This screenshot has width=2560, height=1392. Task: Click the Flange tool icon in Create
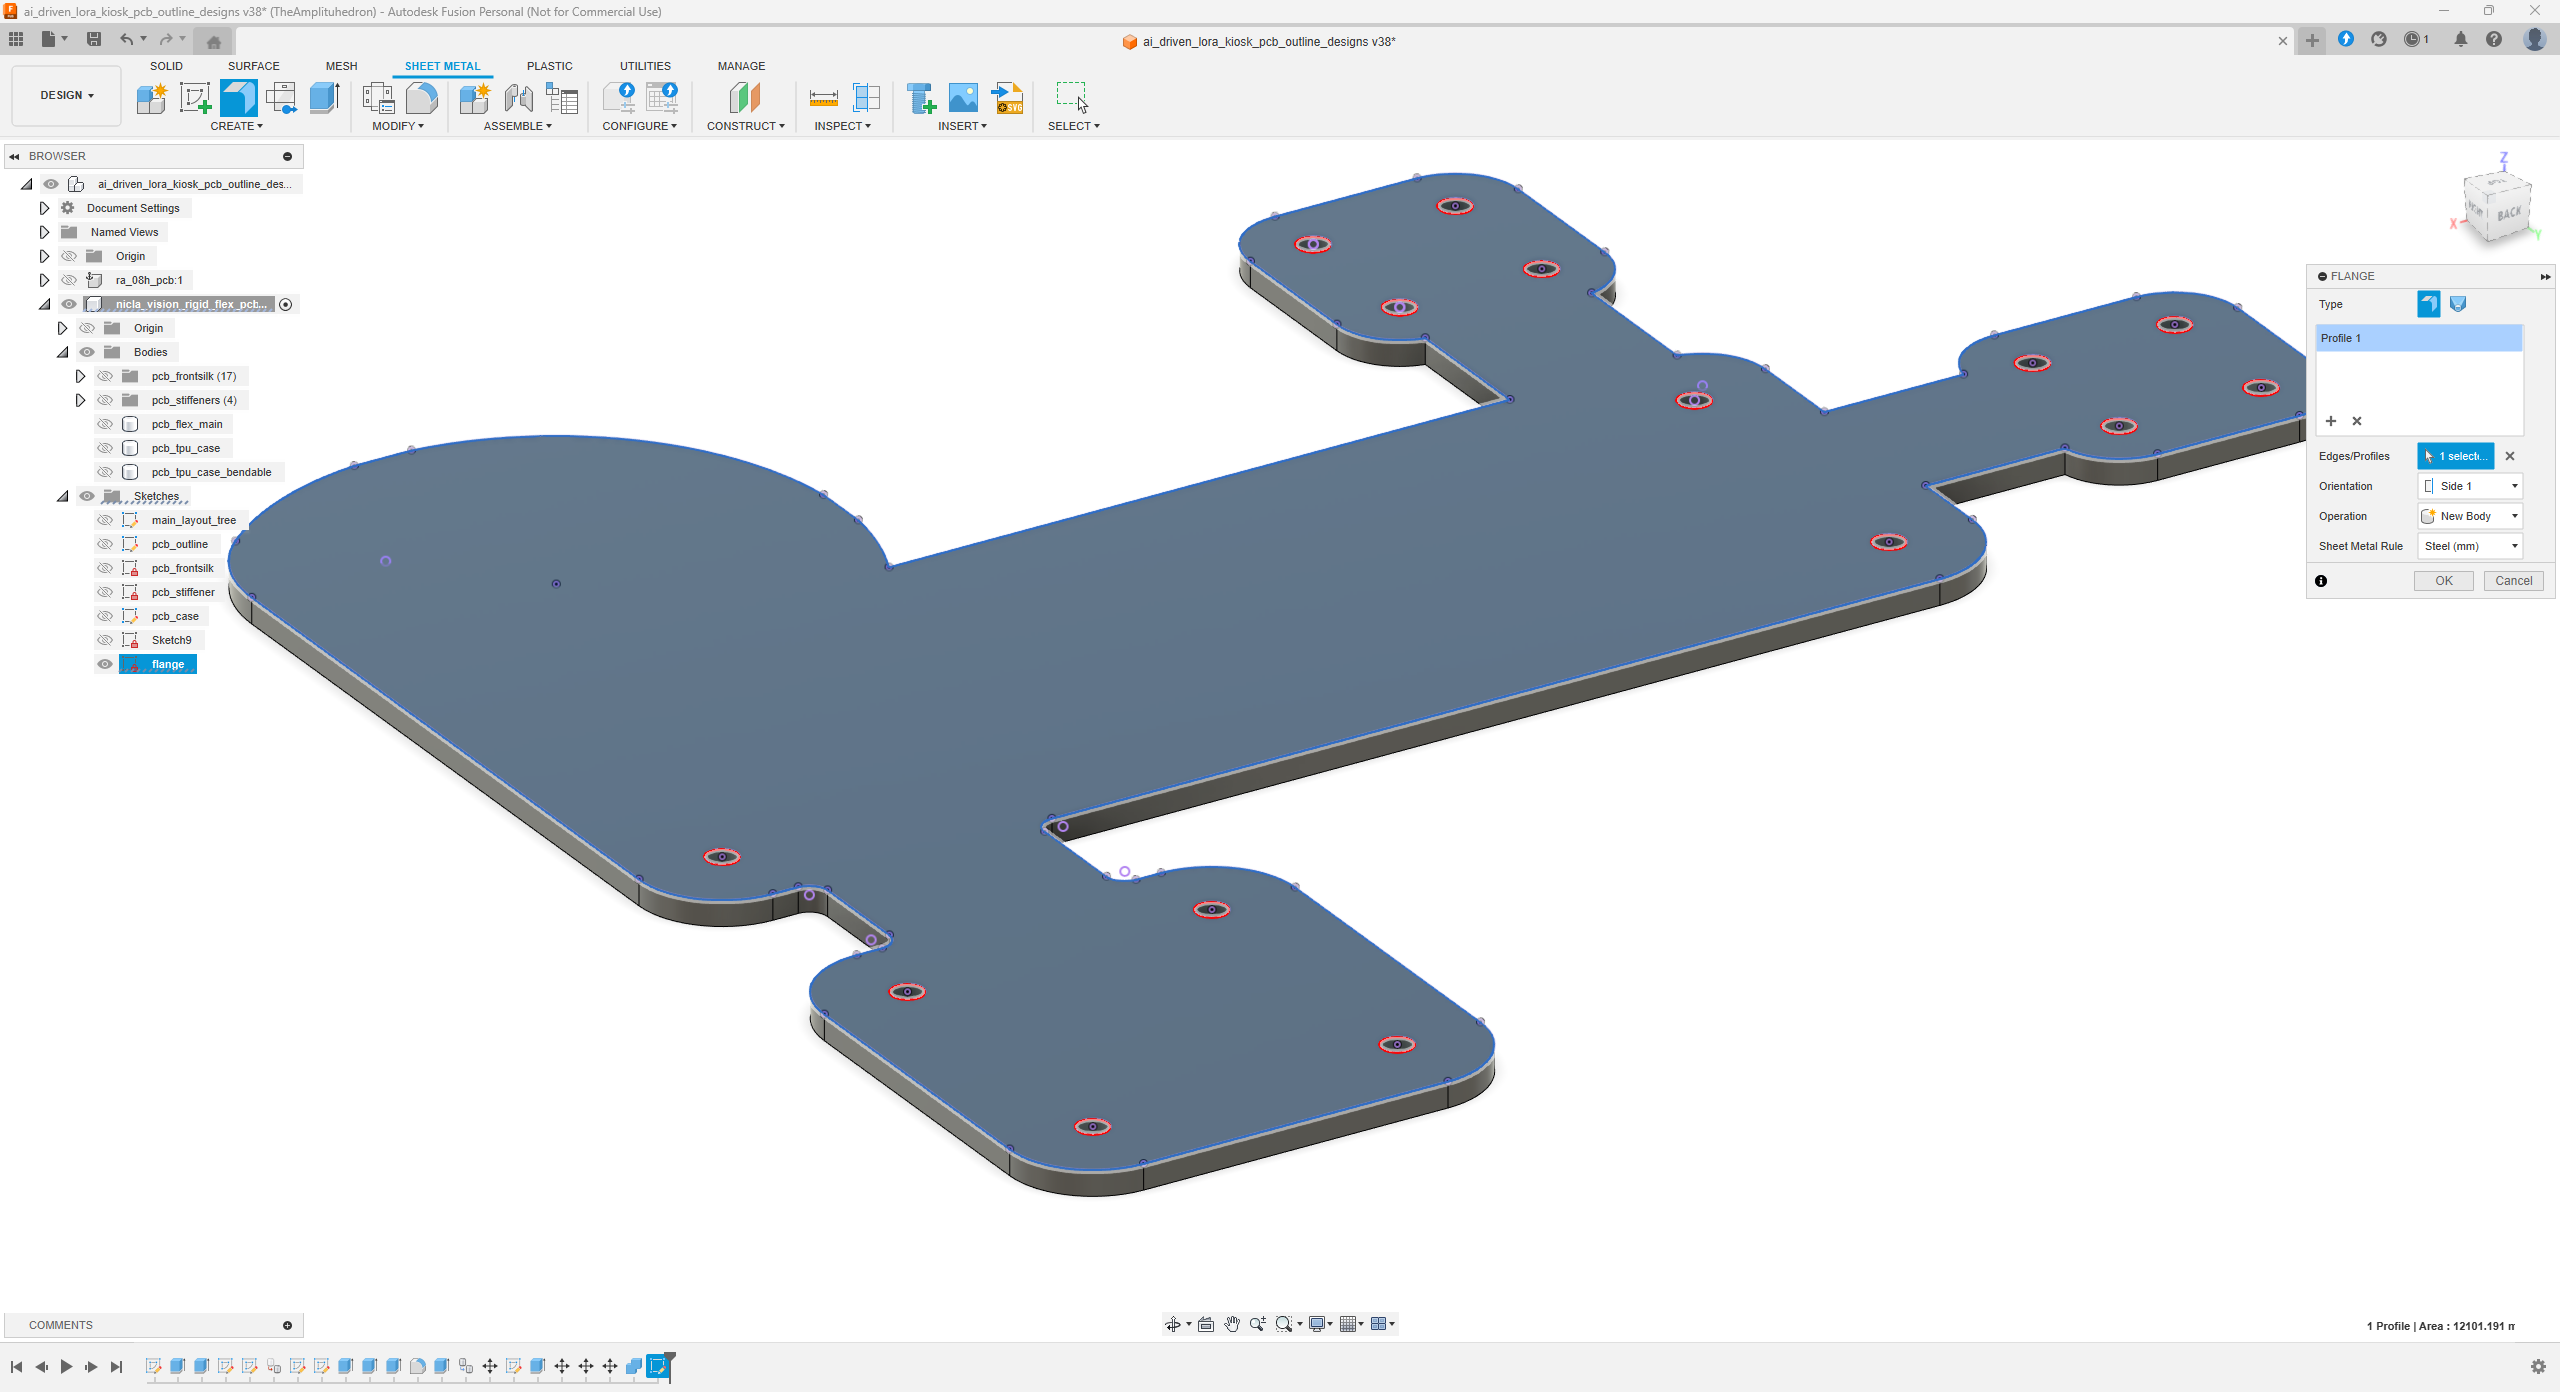238,98
